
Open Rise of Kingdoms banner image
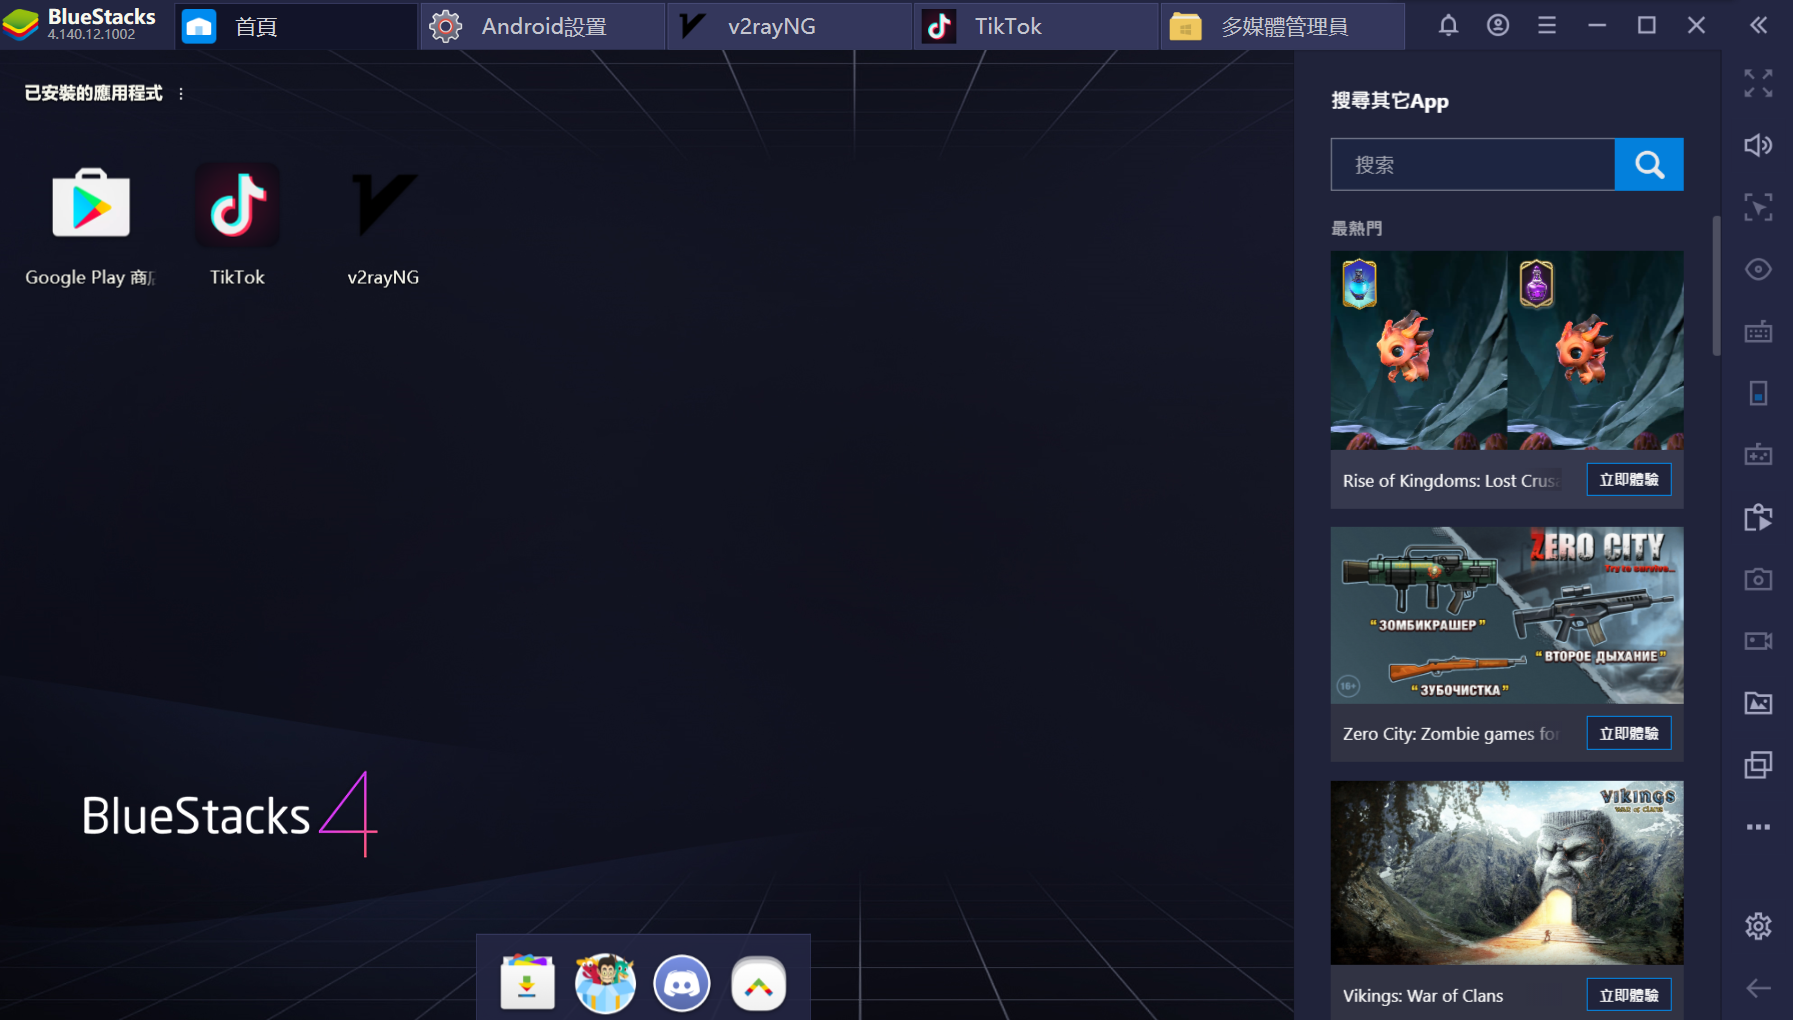coord(1507,350)
